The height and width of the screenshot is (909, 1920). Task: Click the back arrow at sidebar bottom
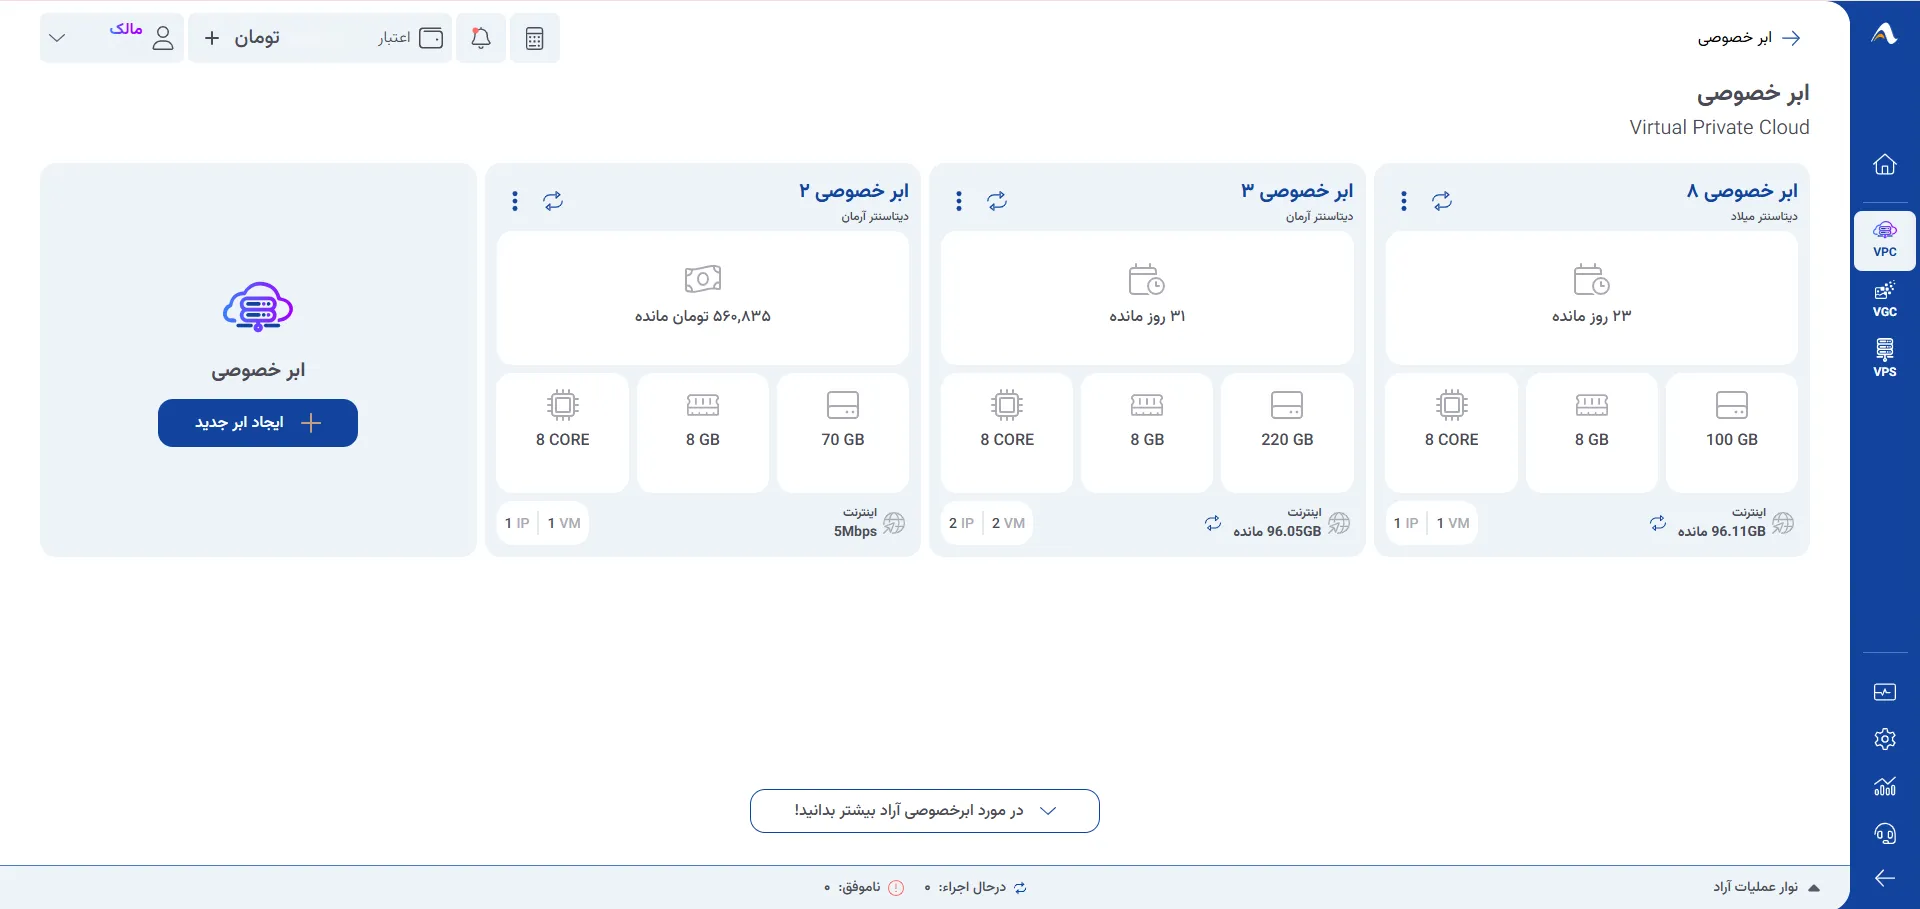(x=1885, y=878)
